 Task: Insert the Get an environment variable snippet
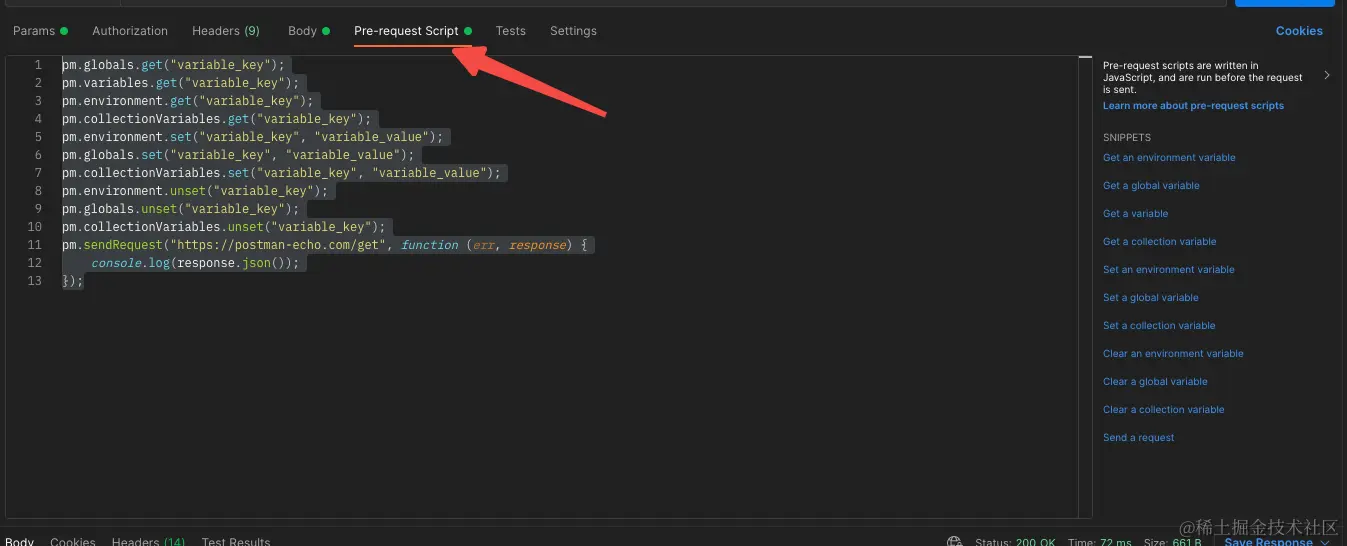click(1169, 157)
